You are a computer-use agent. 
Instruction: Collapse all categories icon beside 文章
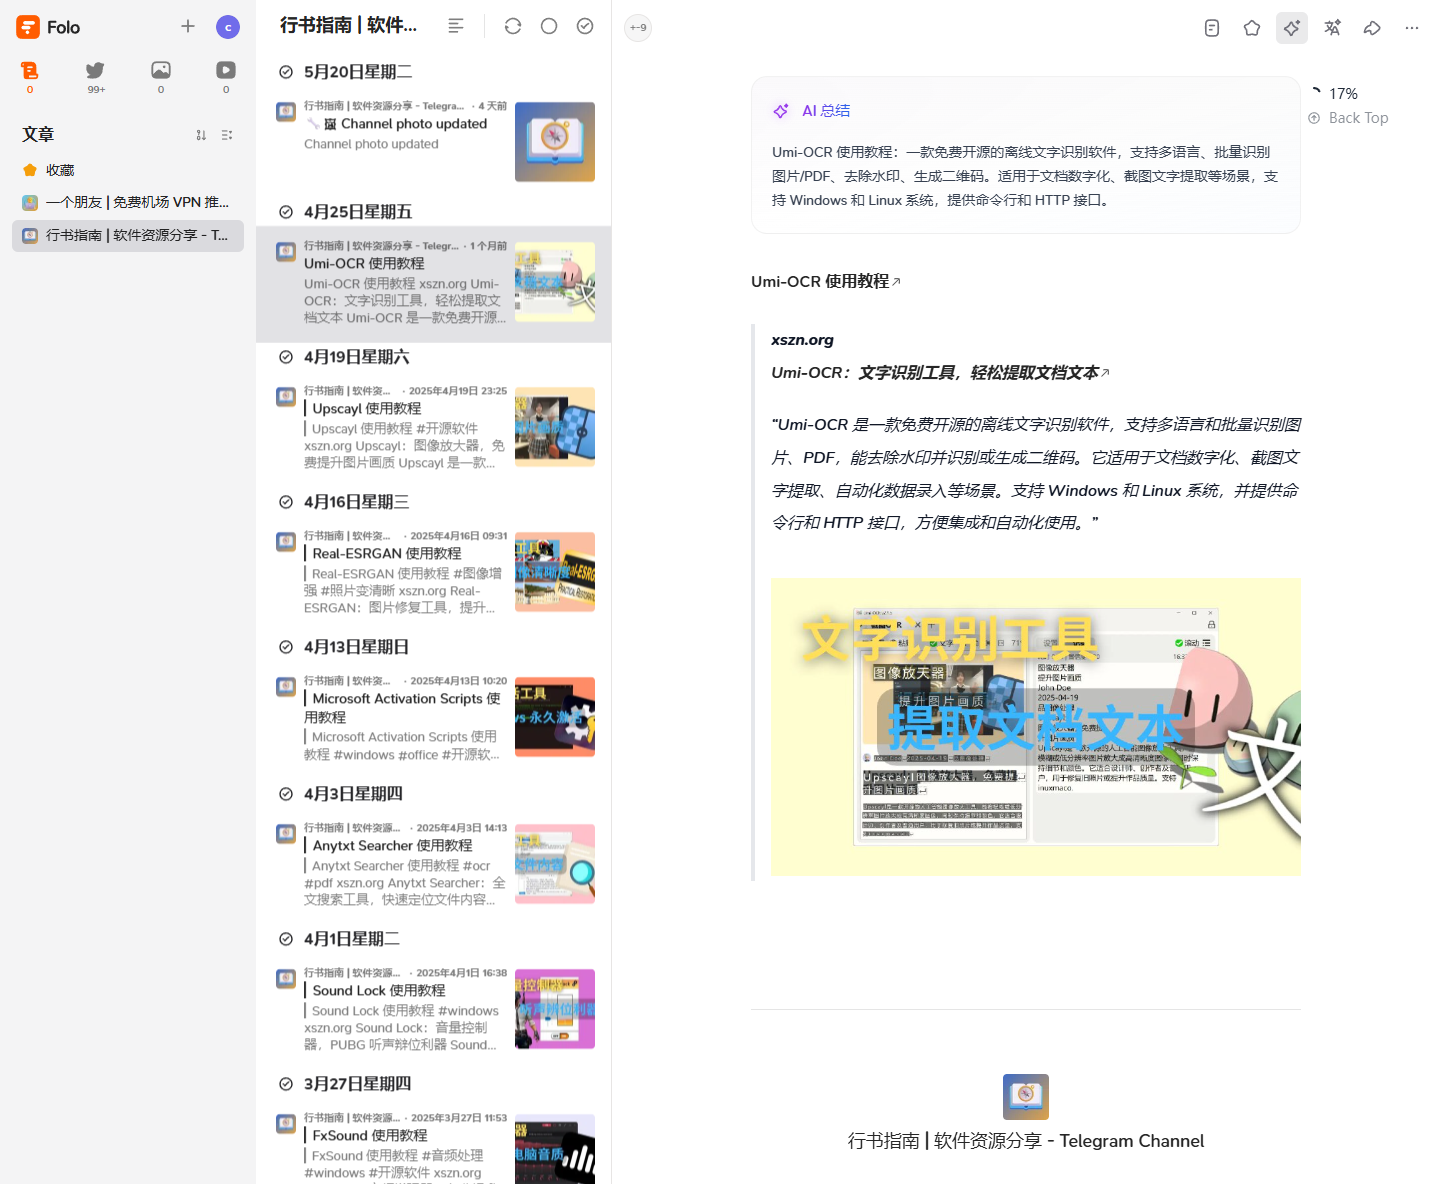pyautogui.click(x=227, y=135)
